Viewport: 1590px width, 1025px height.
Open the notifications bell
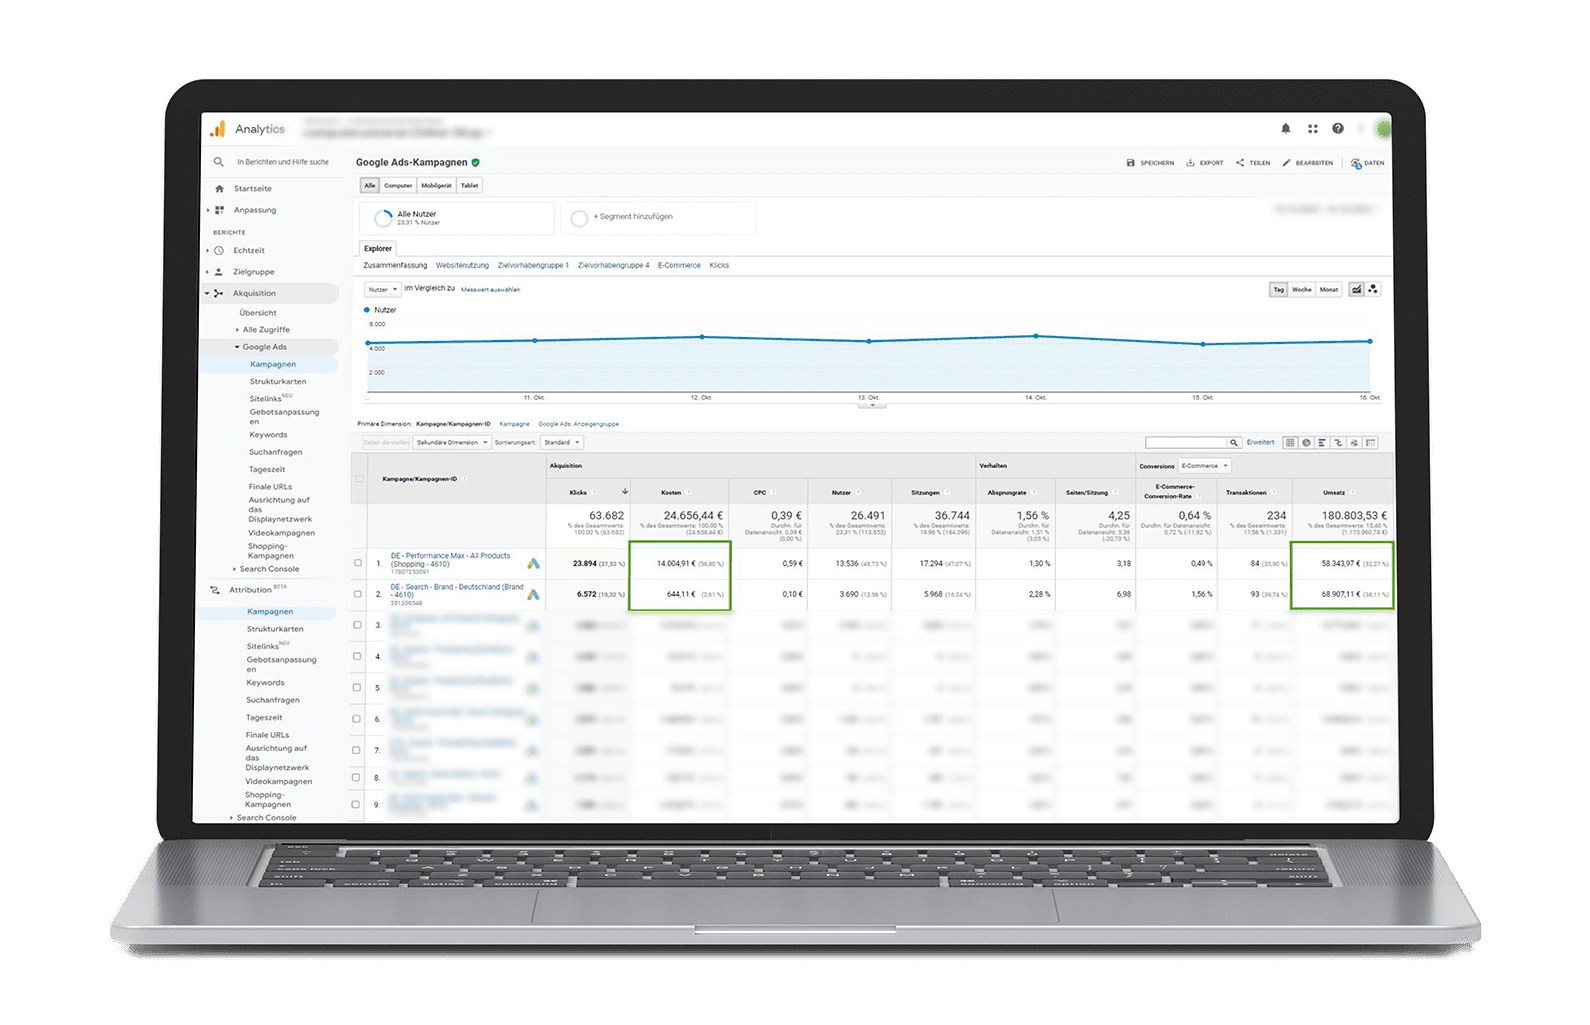coord(1286,129)
